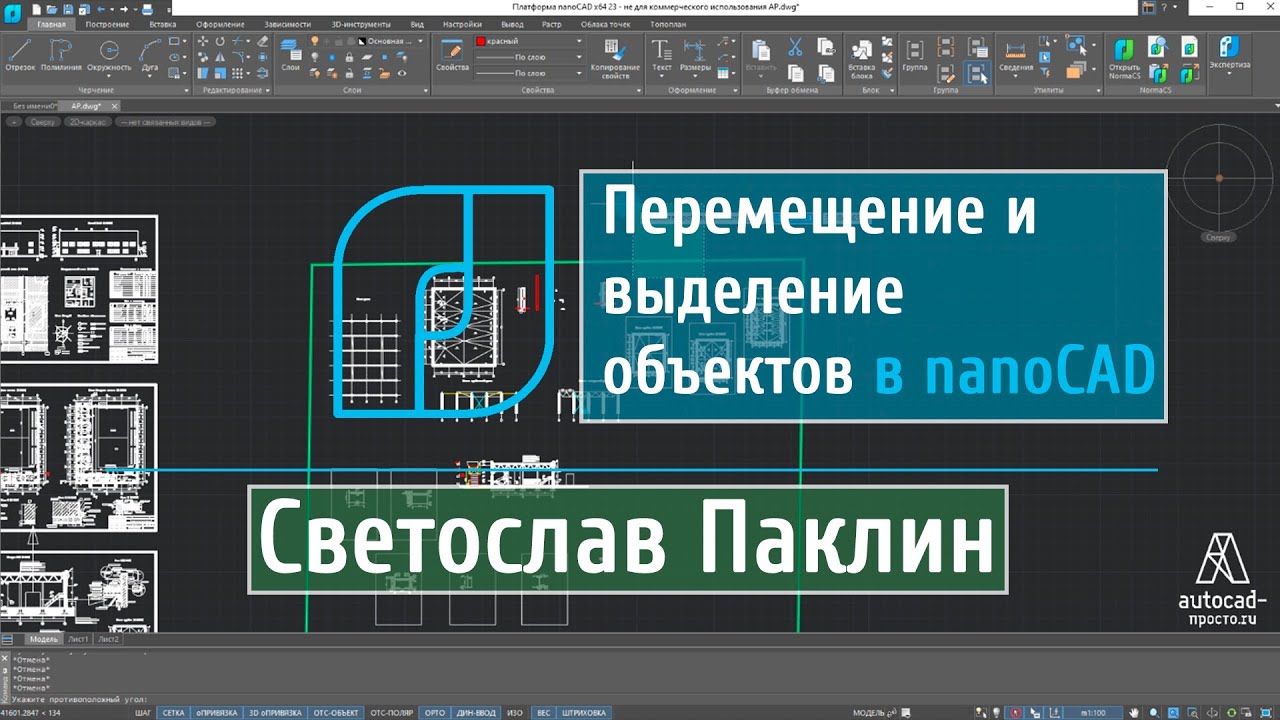Click the 2D-каркас visual style label

[x=86, y=121]
